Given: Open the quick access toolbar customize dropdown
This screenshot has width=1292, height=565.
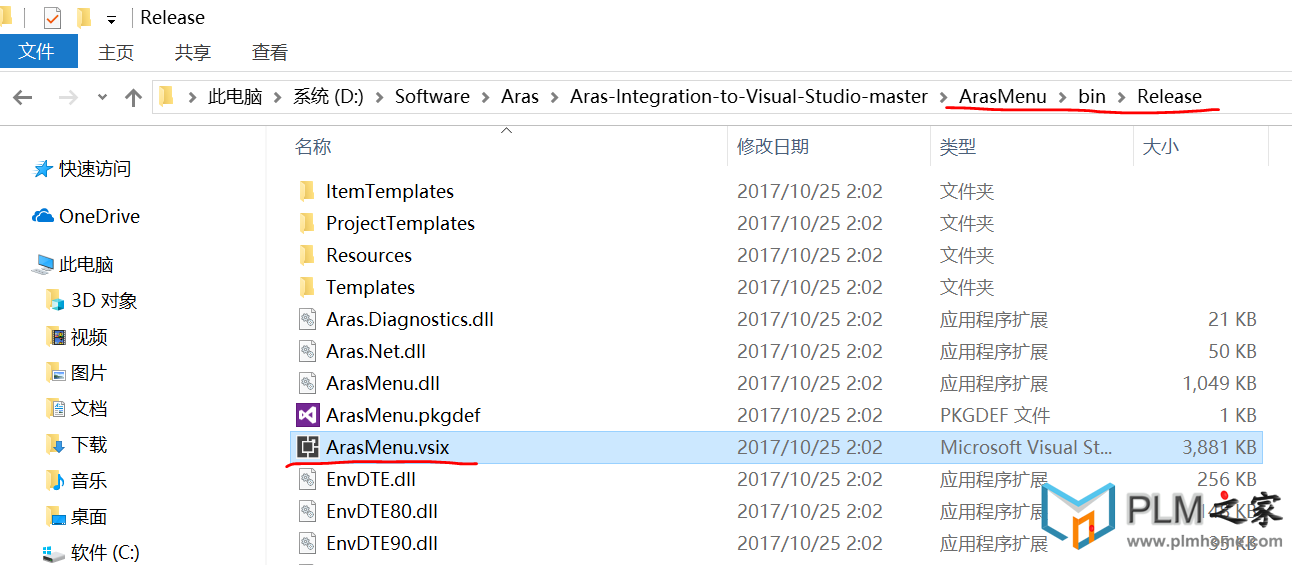Looking at the screenshot, I should (111, 19).
